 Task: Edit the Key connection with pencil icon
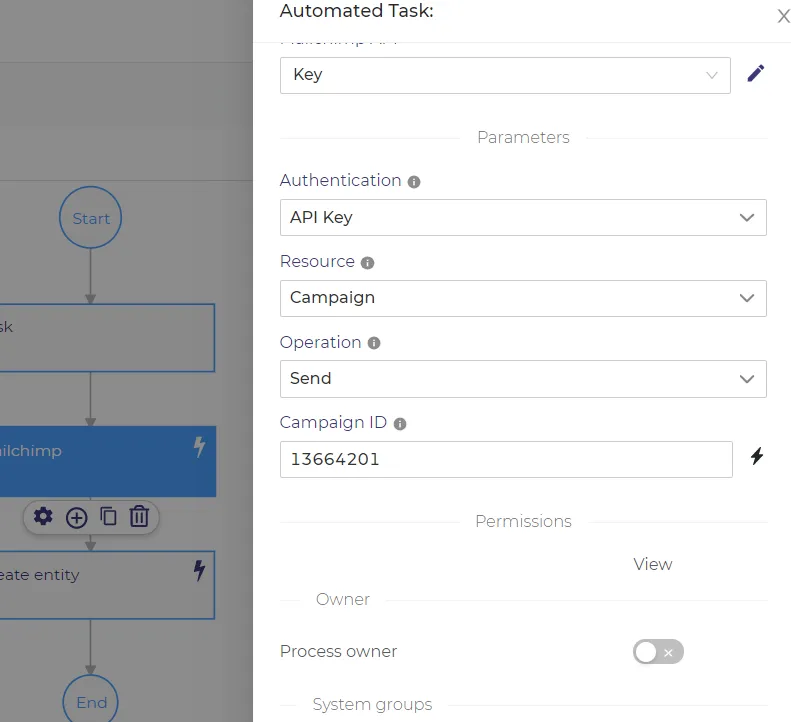tap(756, 74)
